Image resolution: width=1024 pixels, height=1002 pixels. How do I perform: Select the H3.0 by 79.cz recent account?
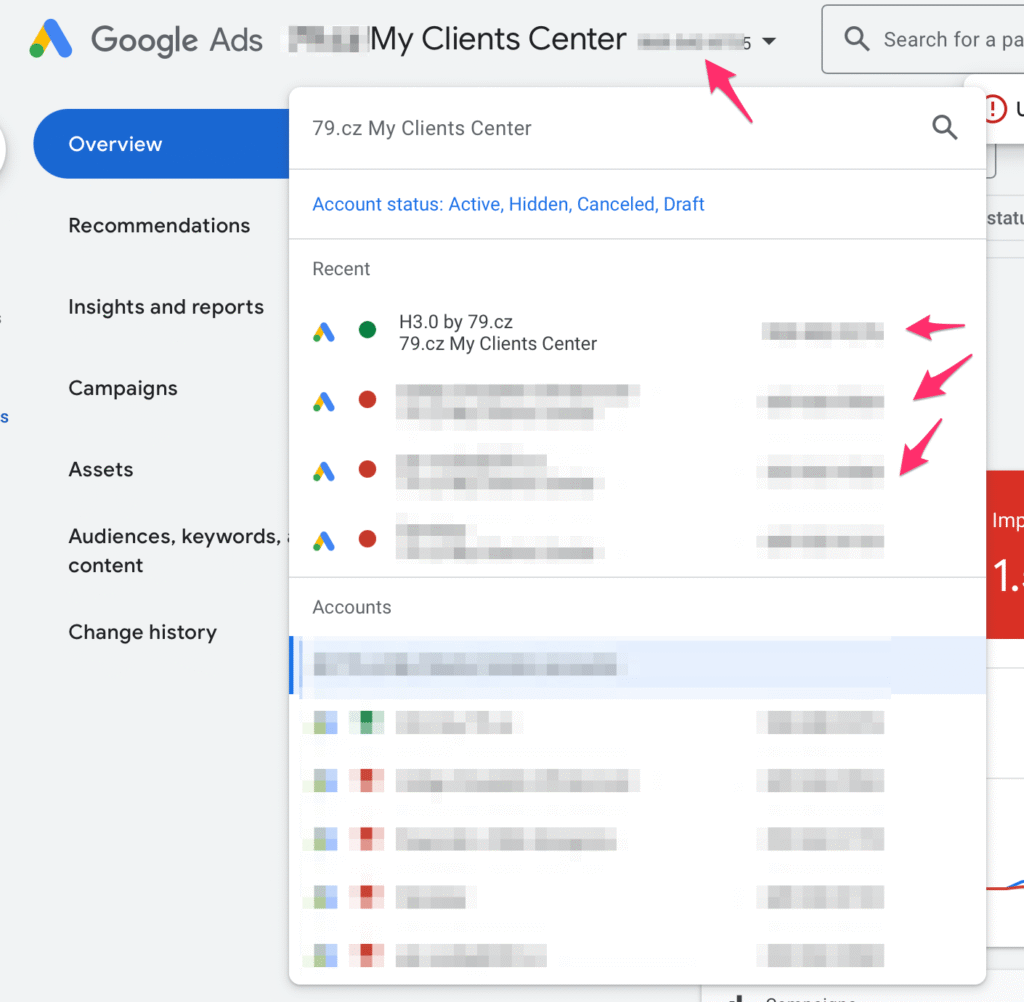click(x=497, y=333)
